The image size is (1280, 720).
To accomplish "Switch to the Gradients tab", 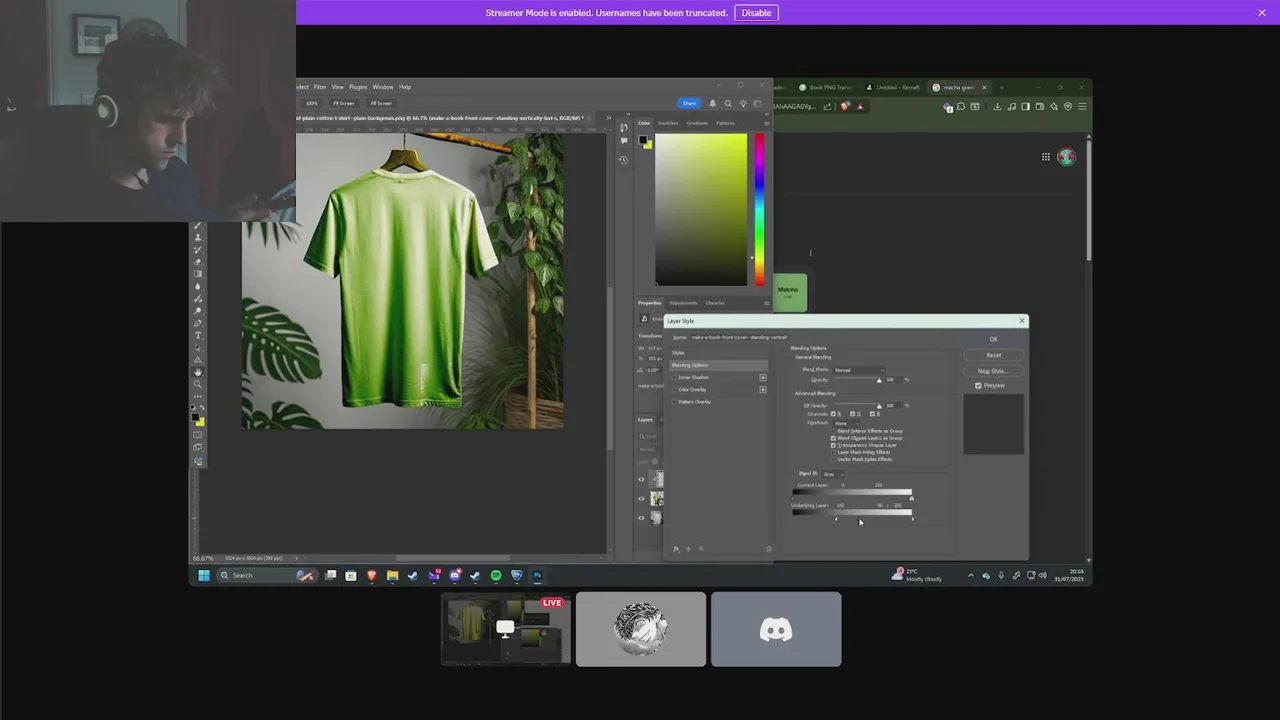I will [x=697, y=123].
